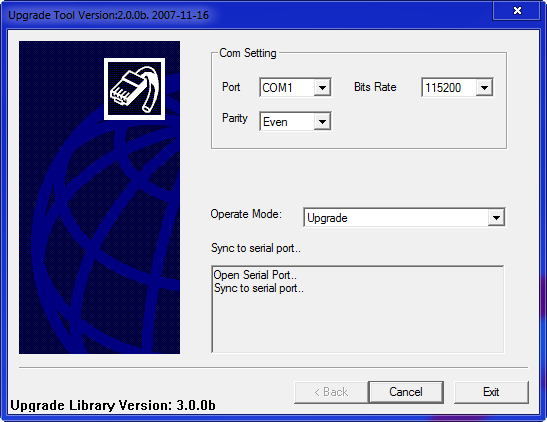Click 'Sync to serial port..' status label
Image resolution: width=547 pixels, height=422 pixels.
tap(256, 248)
